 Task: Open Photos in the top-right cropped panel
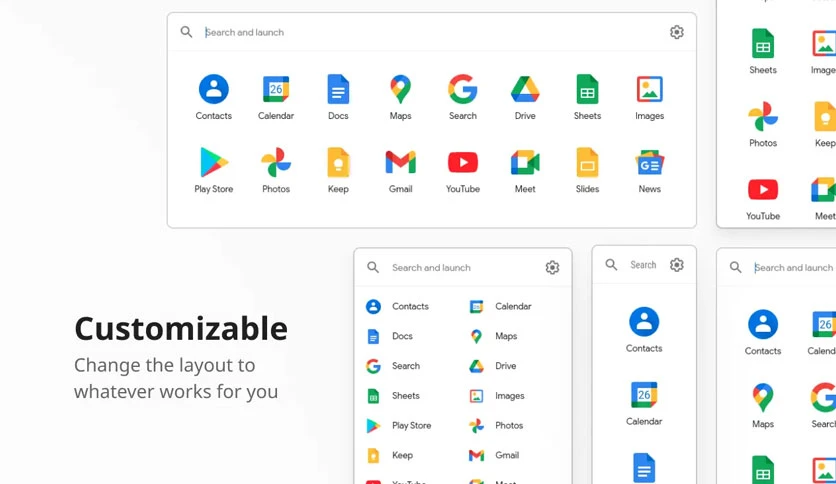[763, 124]
